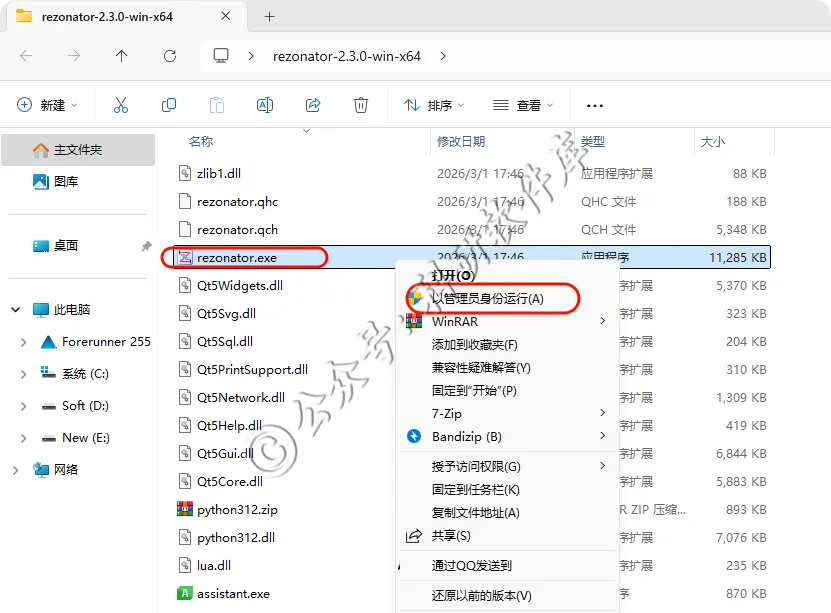
Task: Click the Paste clipboard icon
Action: [x=217, y=105]
